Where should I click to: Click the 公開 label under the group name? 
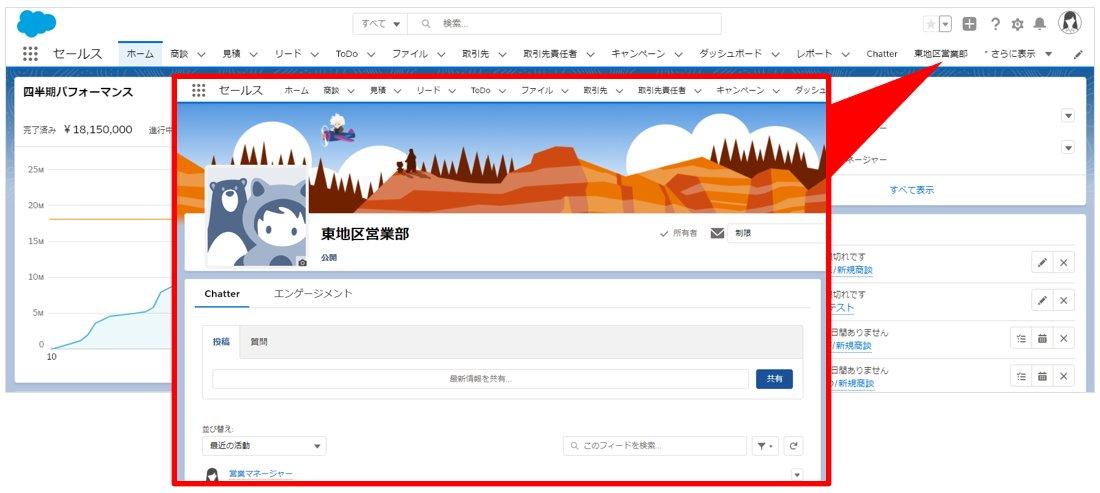[329, 258]
